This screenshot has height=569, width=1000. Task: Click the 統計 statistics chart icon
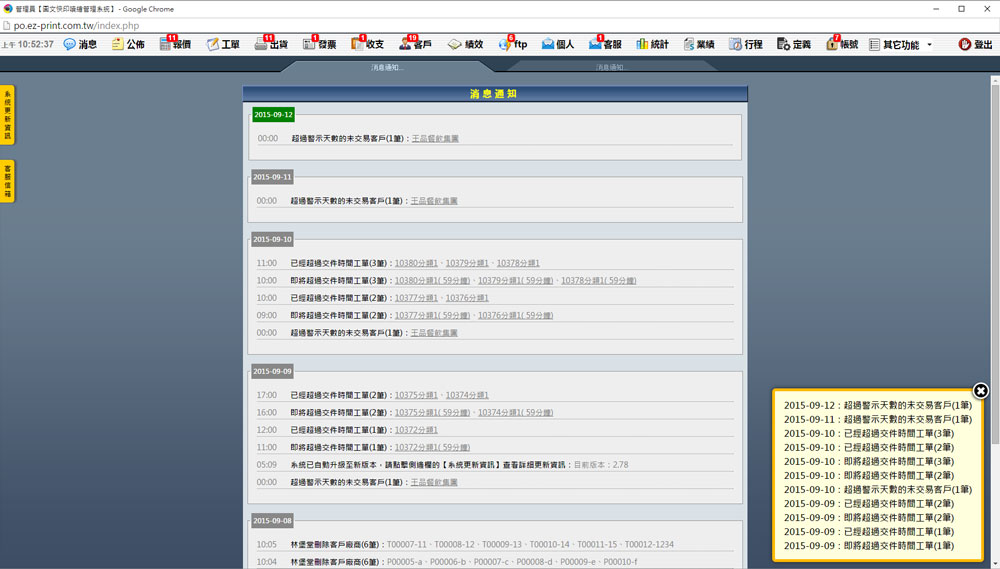pyautogui.click(x=652, y=45)
